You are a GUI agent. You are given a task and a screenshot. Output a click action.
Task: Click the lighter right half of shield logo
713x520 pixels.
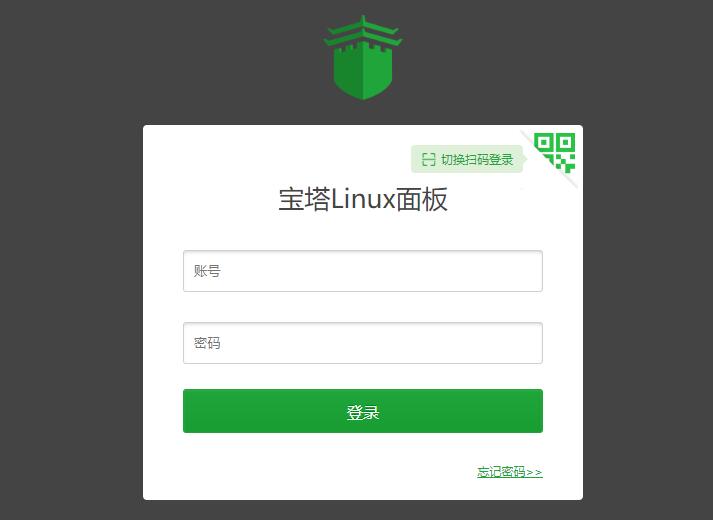(x=378, y=72)
